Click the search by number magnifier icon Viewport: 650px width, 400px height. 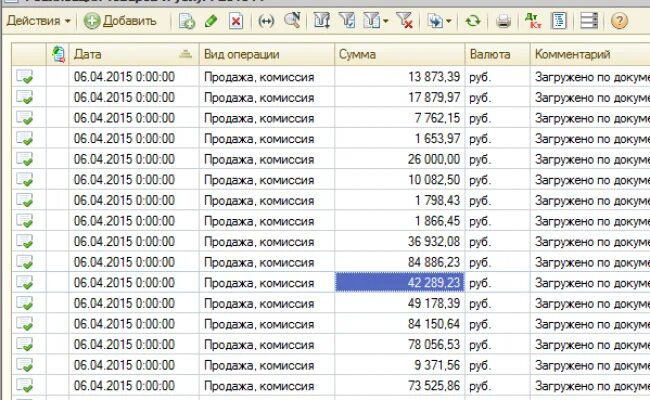[292, 20]
